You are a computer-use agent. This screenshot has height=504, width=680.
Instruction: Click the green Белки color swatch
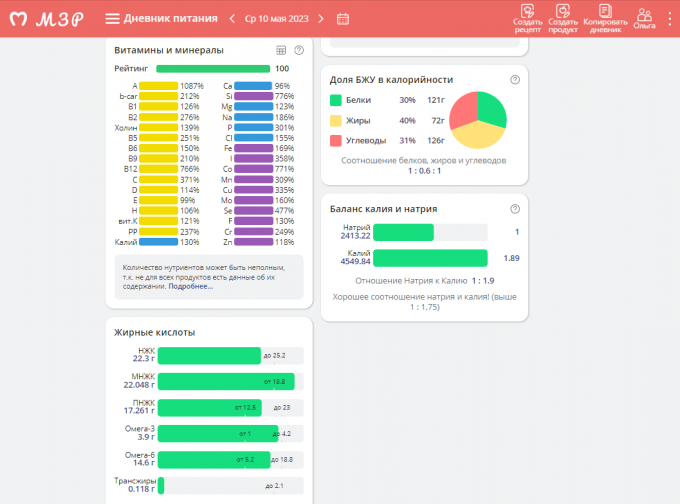(335, 100)
